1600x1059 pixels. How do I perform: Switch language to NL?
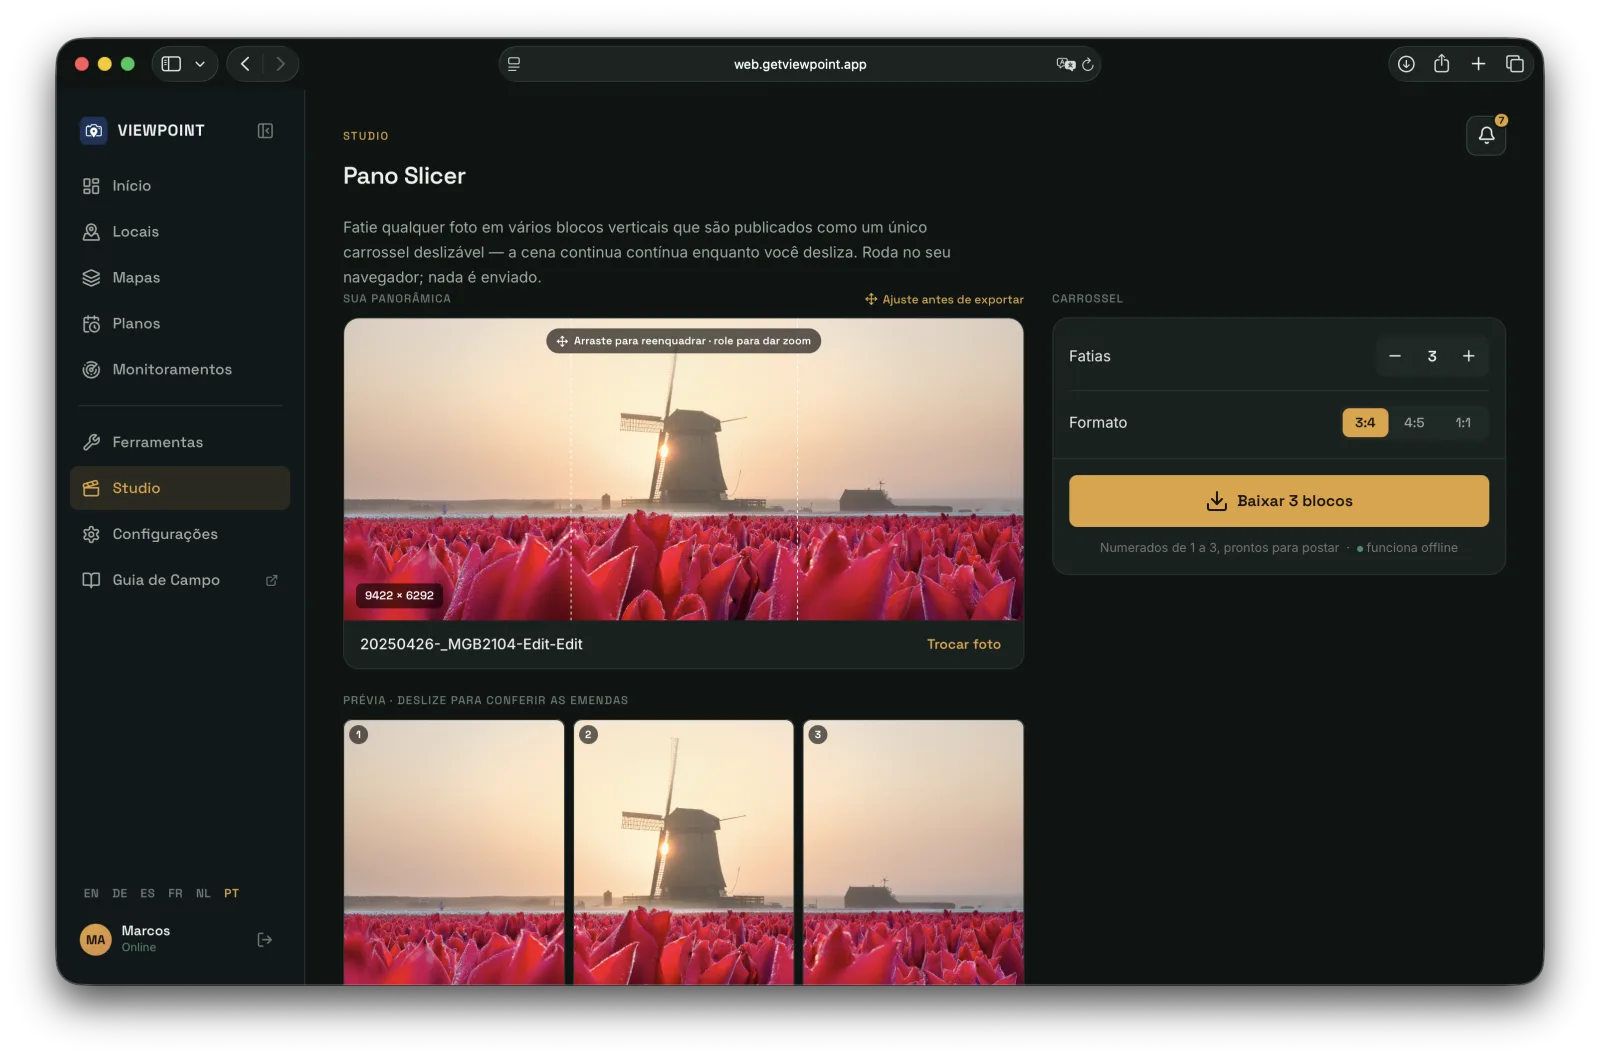click(x=203, y=893)
